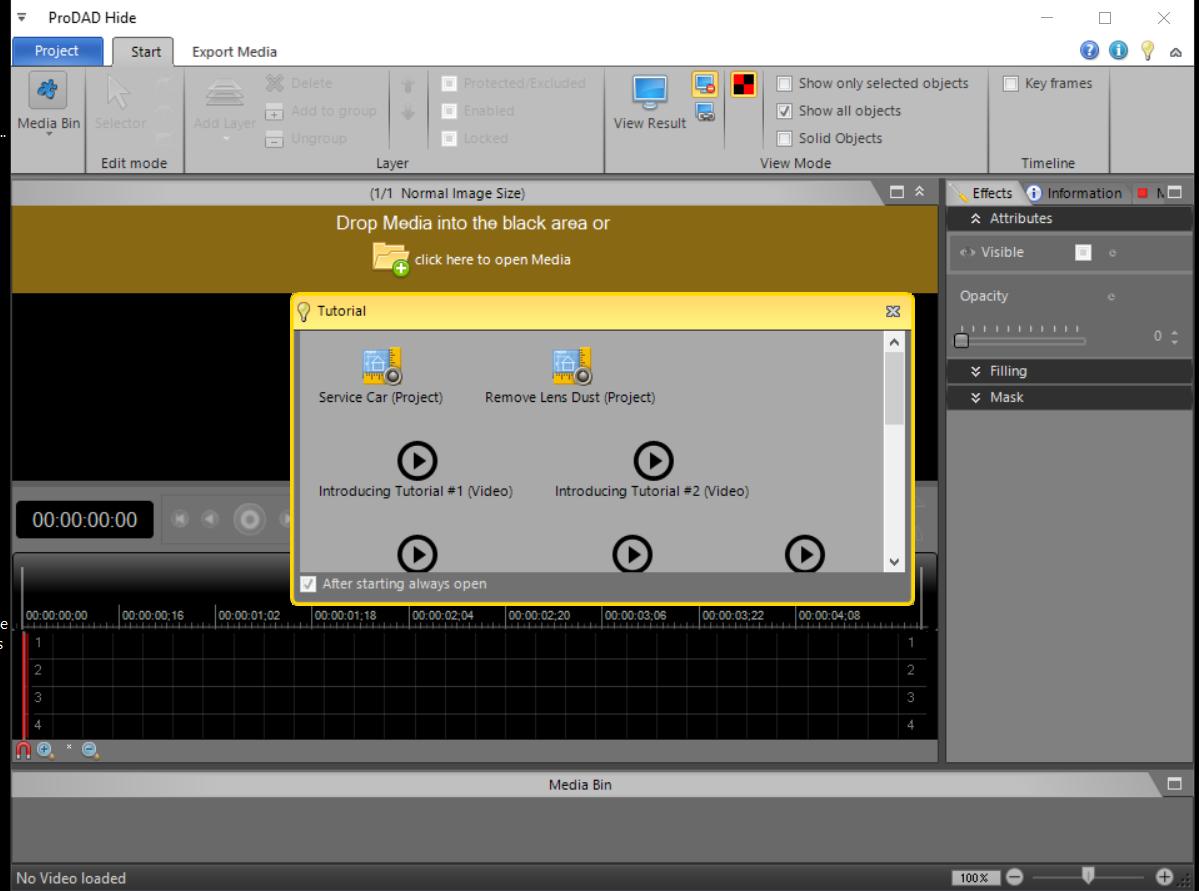1199x891 pixels.
Task: Maximize the Effects panel
Action: [x=1175, y=193]
